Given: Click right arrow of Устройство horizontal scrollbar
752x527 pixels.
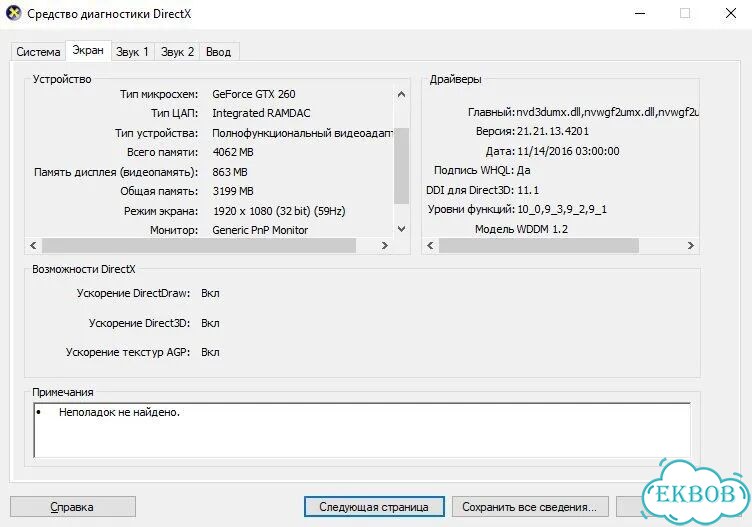Looking at the screenshot, I should click(x=385, y=246).
